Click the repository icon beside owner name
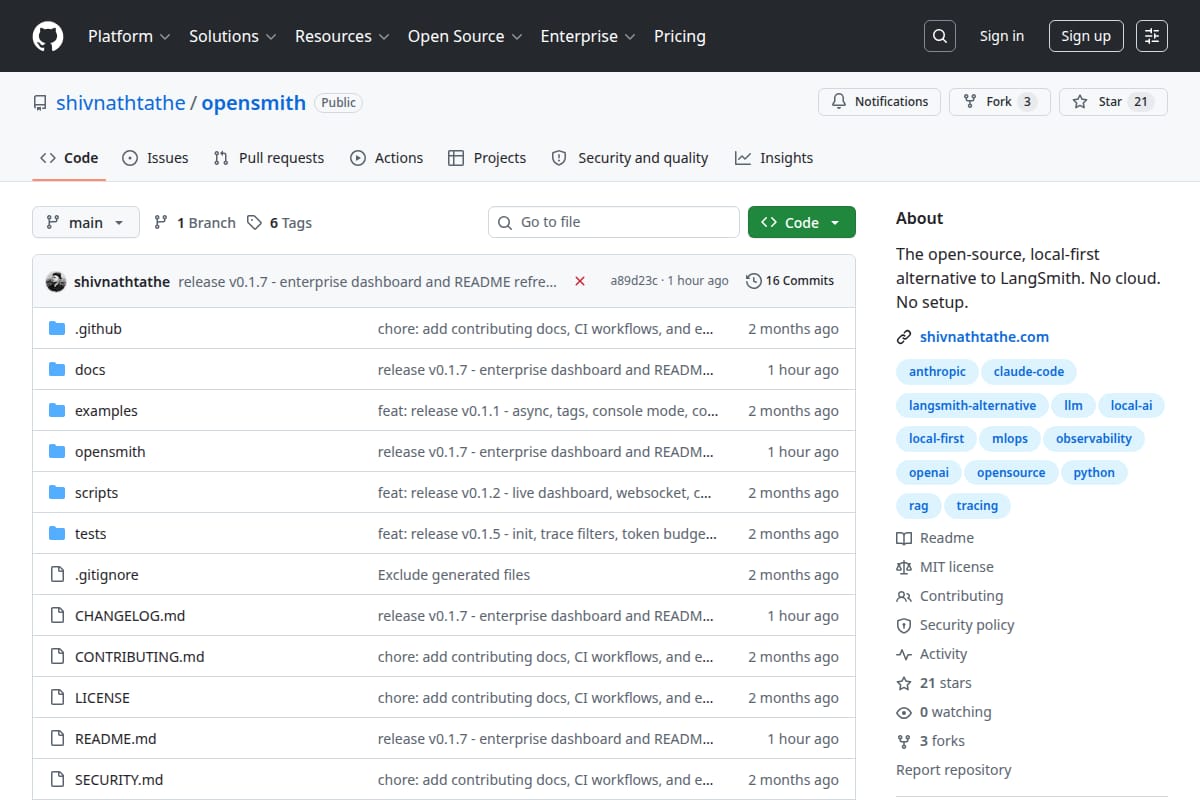This screenshot has width=1200, height=800. tap(40, 102)
